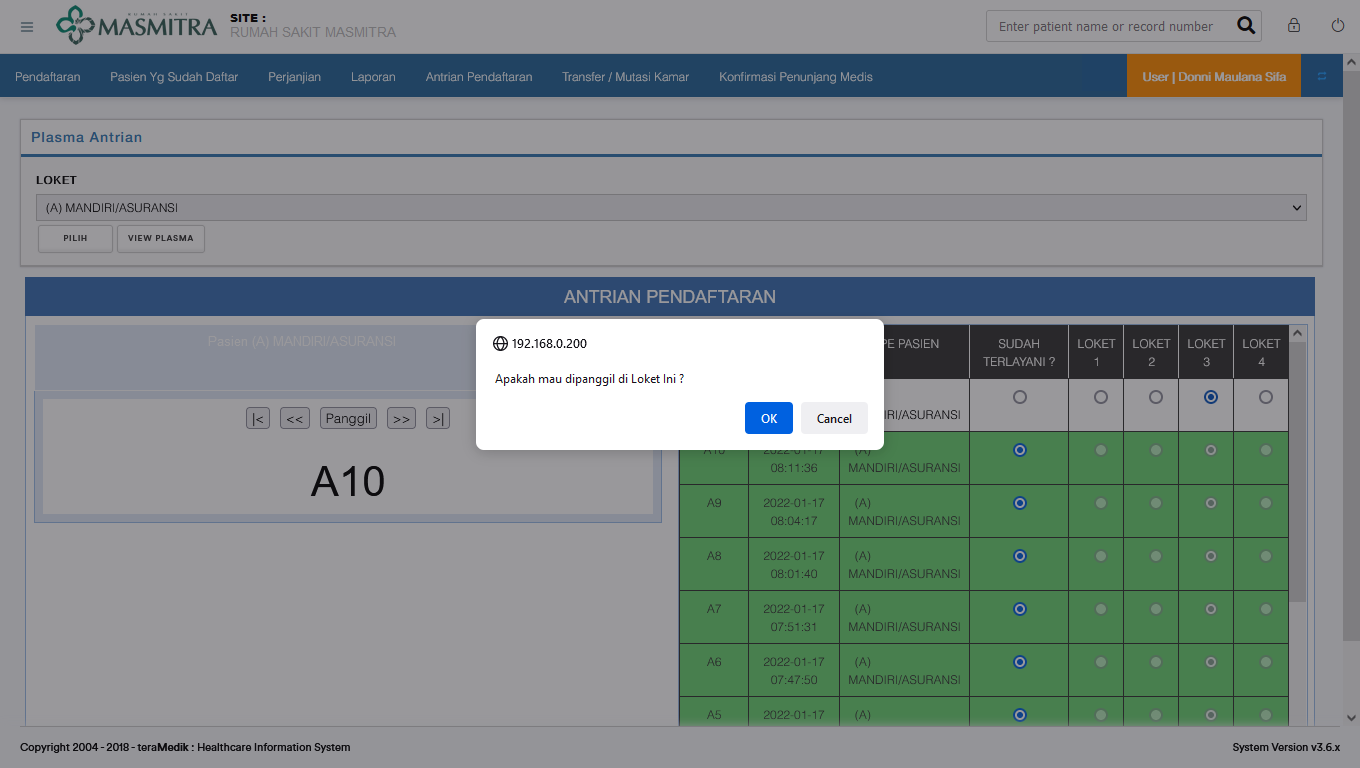Click the lock screen padlock icon

[x=1294, y=26]
